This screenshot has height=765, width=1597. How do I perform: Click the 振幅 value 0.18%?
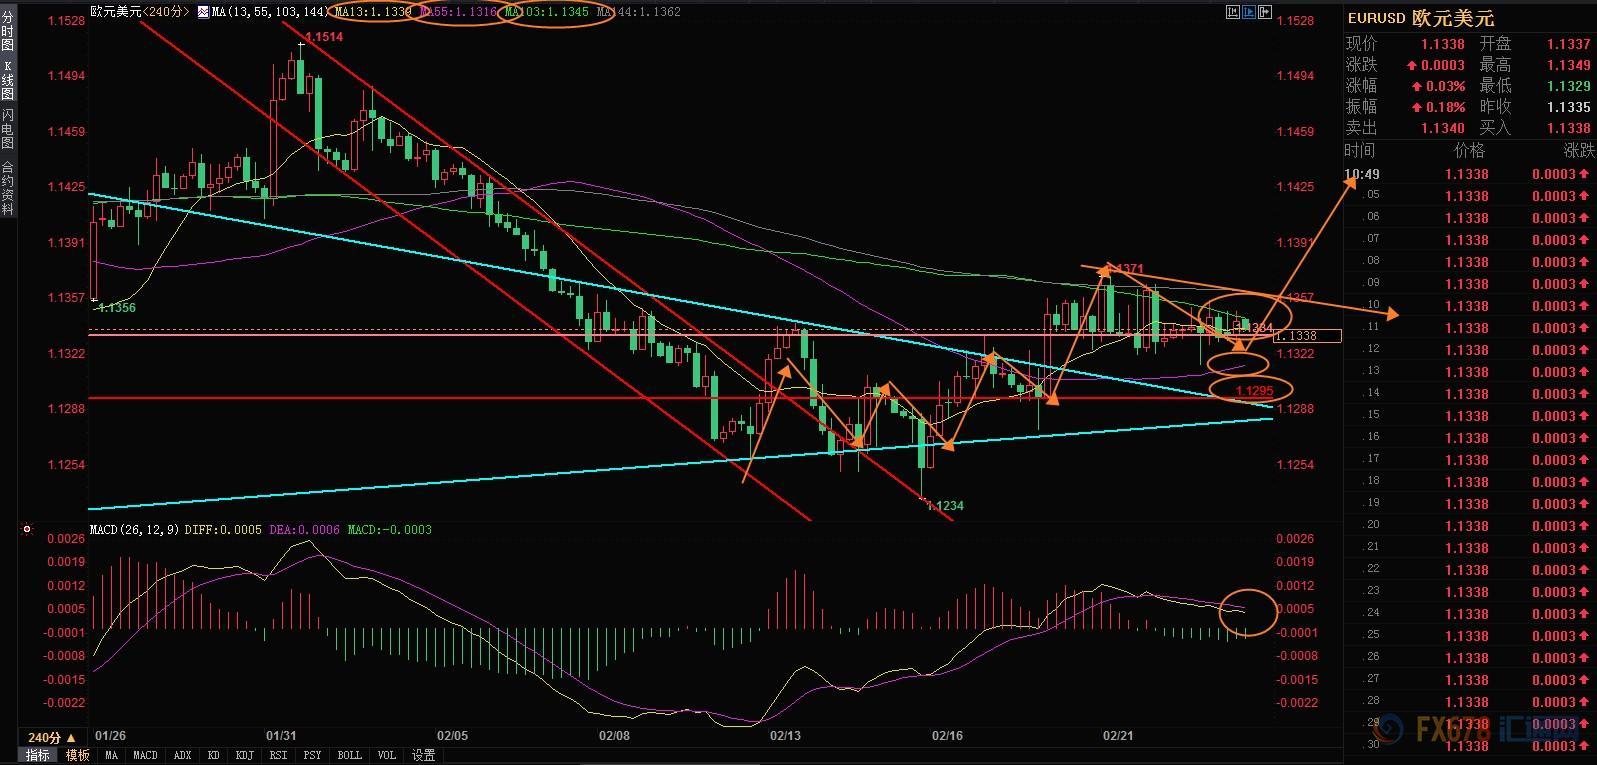[1445, 107]
